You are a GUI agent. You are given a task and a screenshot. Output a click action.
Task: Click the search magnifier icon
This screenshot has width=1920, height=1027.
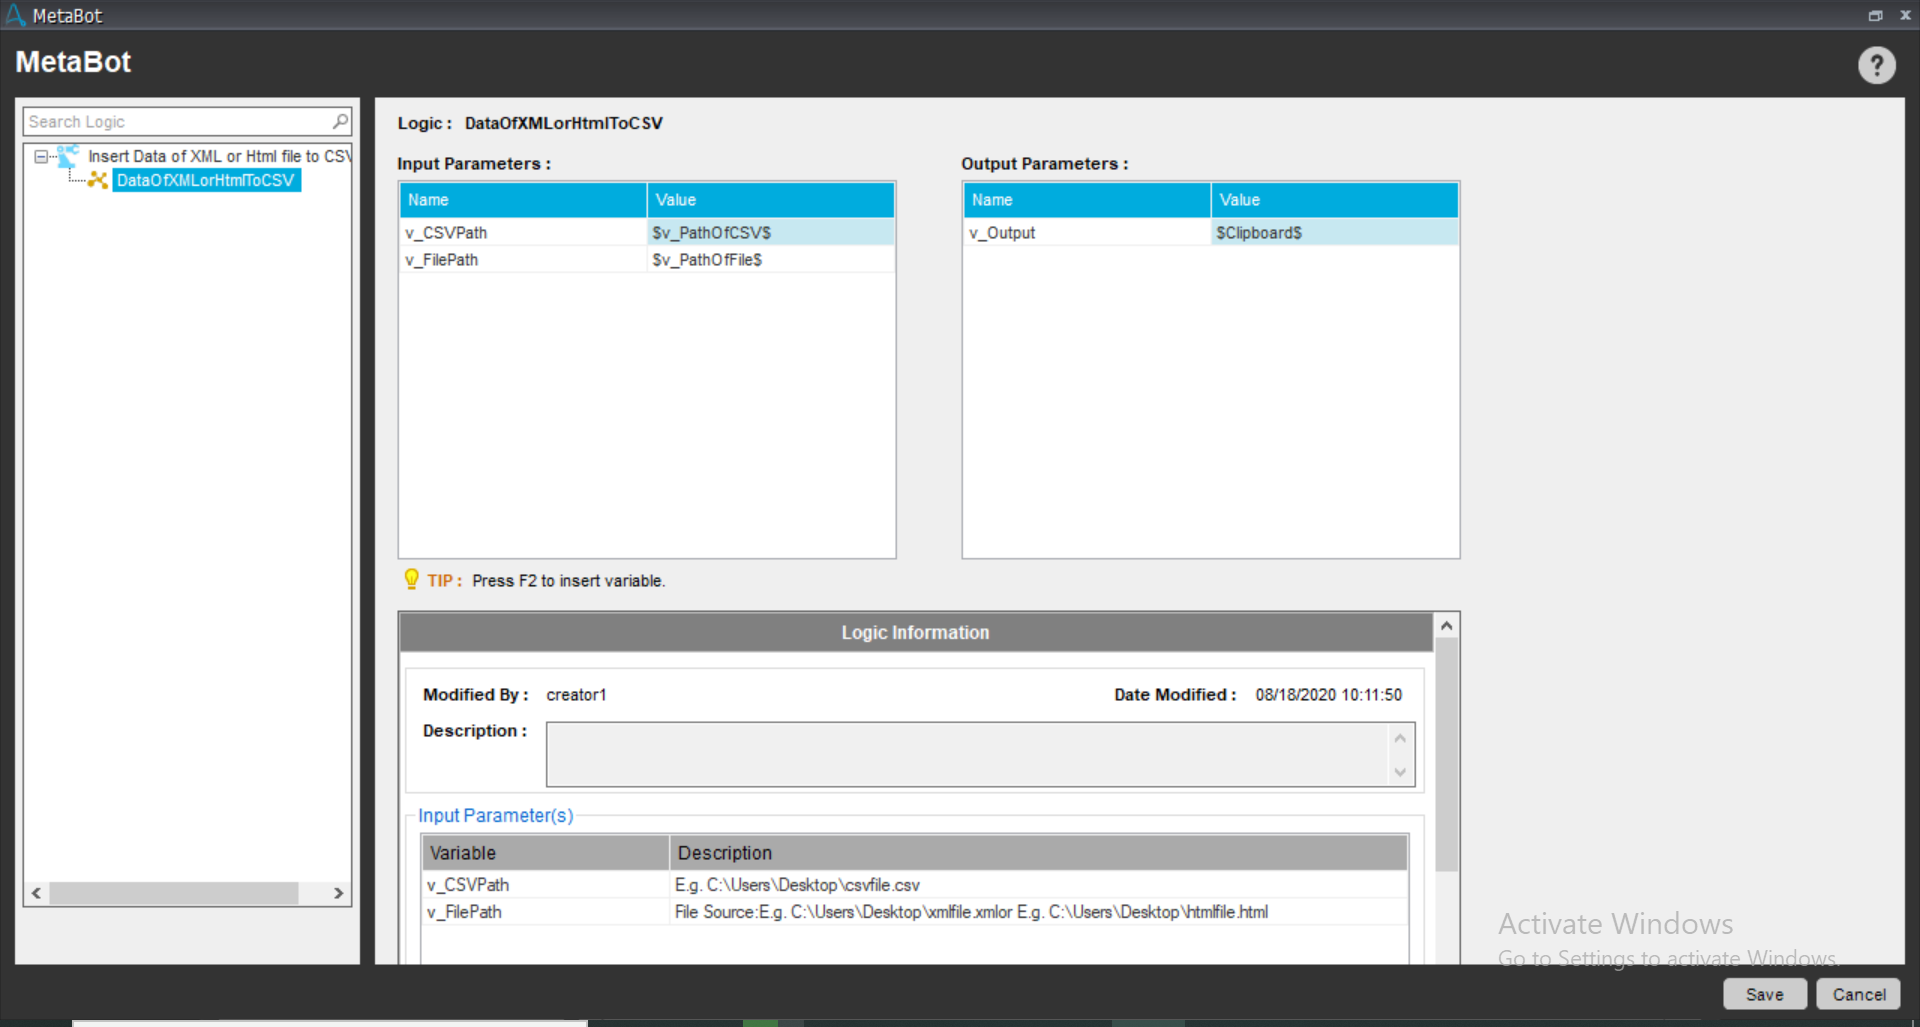click(x=340, y=121)
